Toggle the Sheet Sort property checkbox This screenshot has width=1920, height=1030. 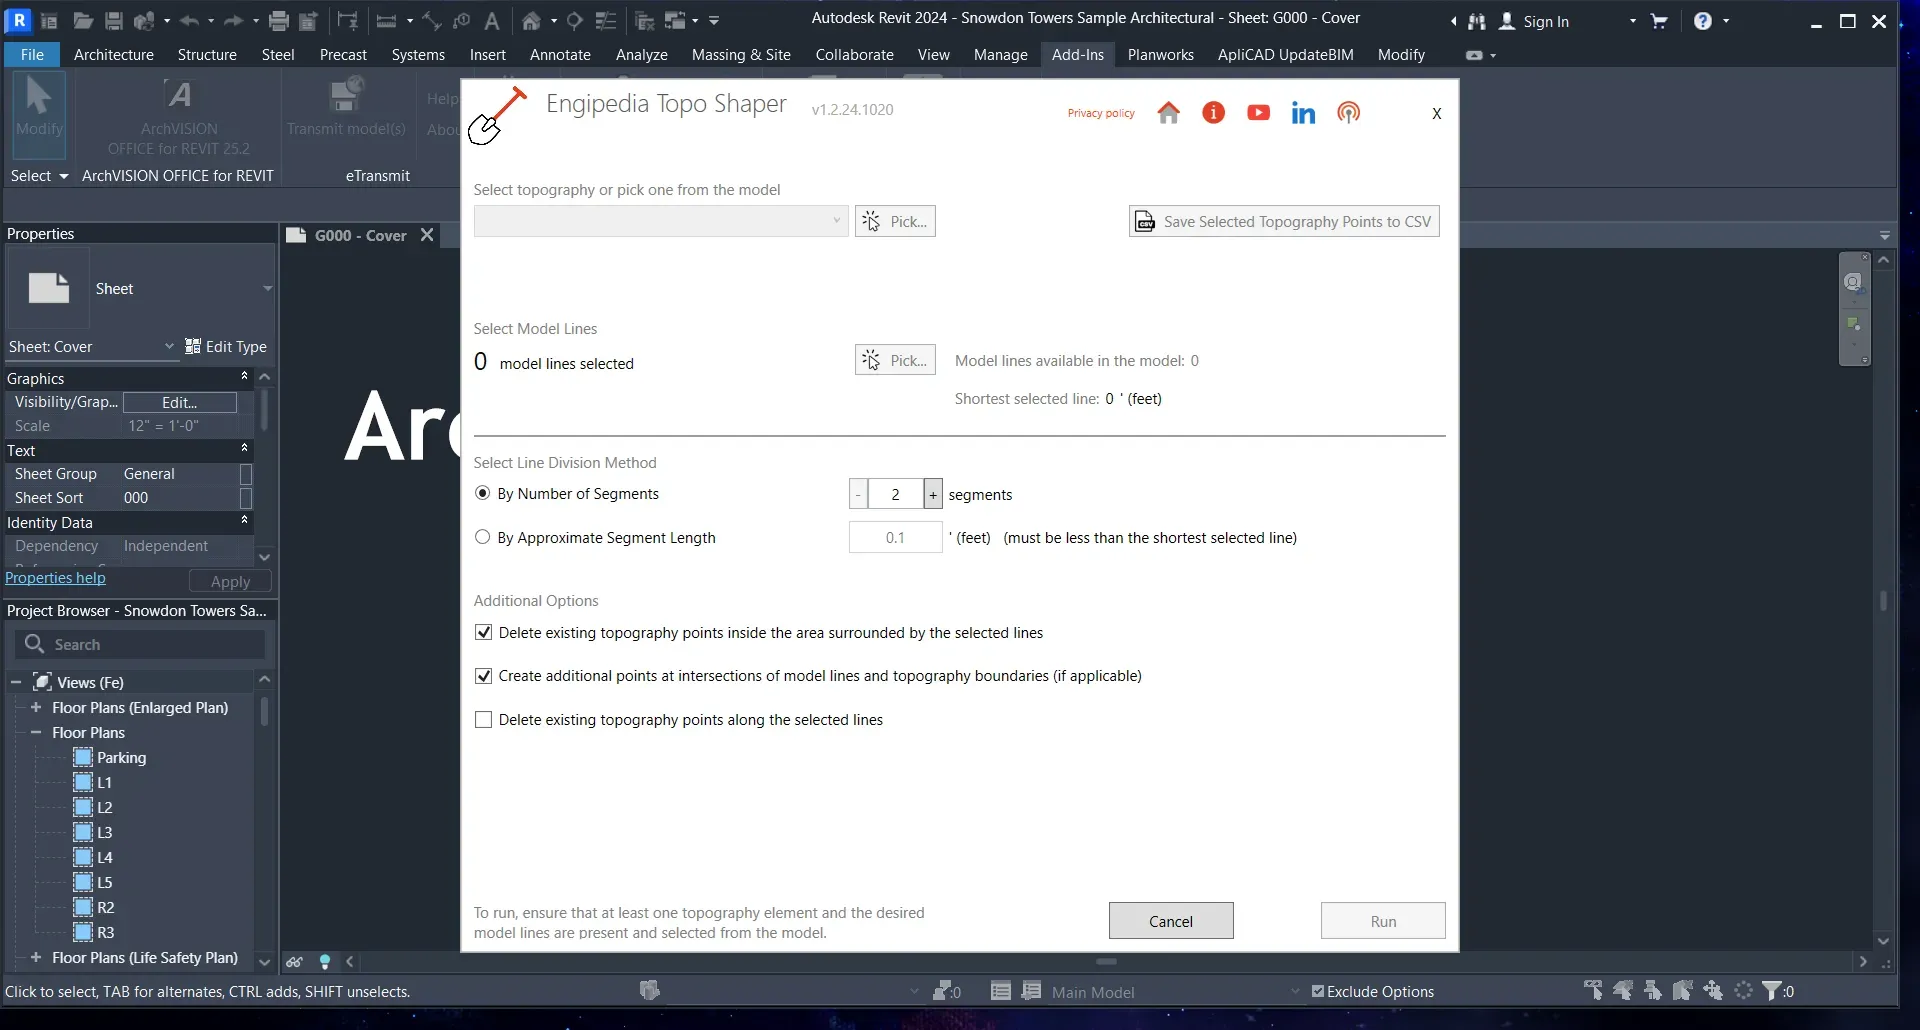coord(246,498)
